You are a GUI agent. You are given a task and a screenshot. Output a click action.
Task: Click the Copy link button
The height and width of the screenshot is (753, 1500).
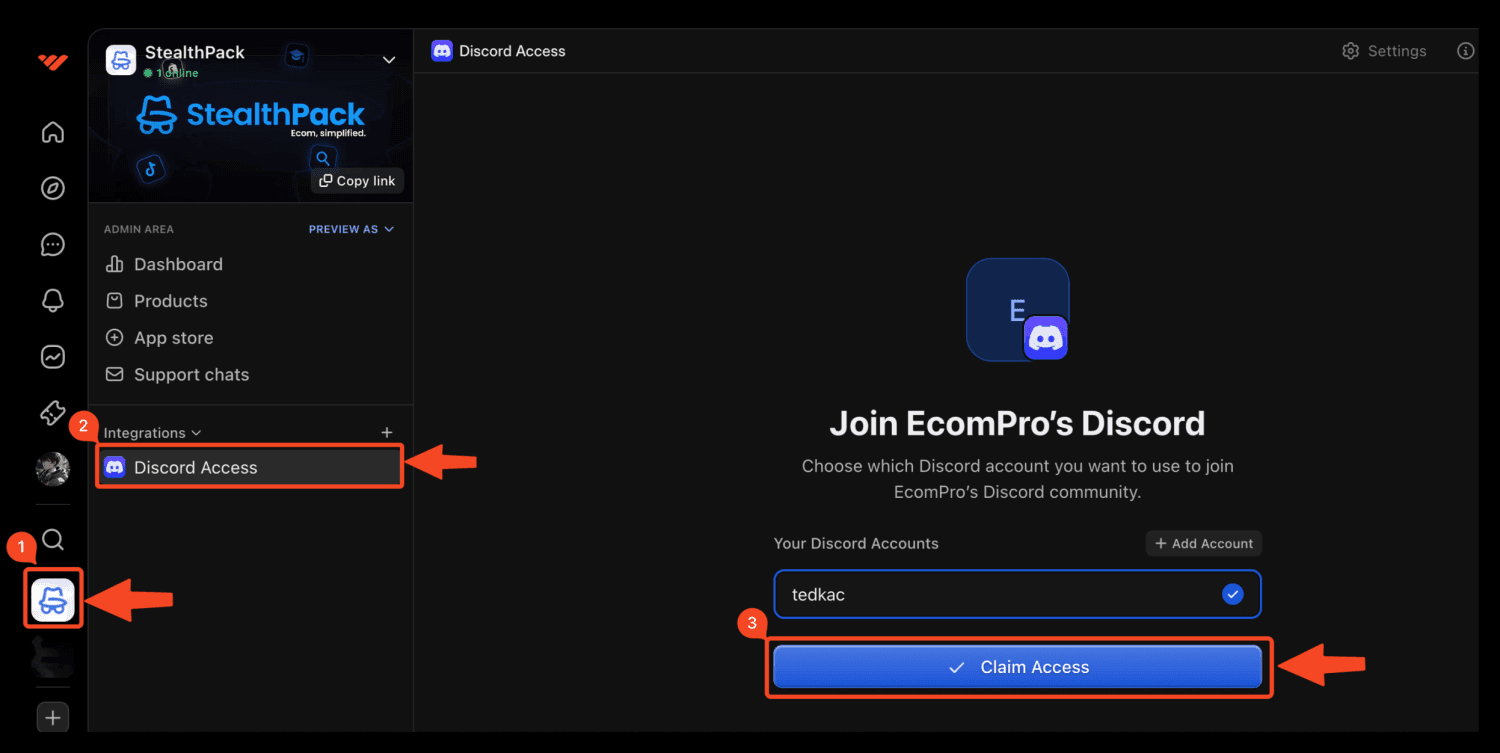[357, 181]
